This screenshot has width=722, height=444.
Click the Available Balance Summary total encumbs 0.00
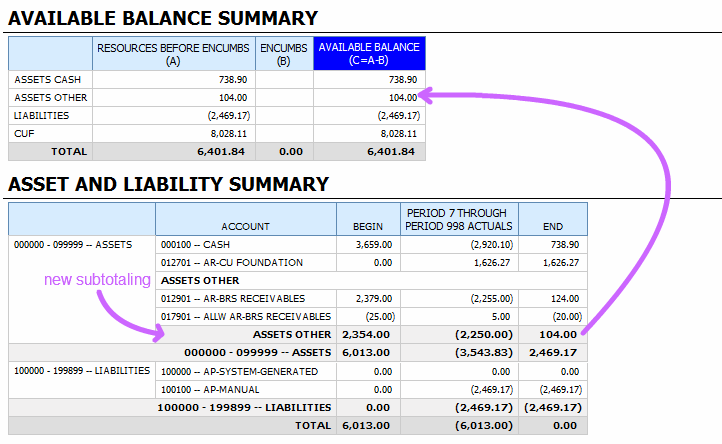[291, 152]
